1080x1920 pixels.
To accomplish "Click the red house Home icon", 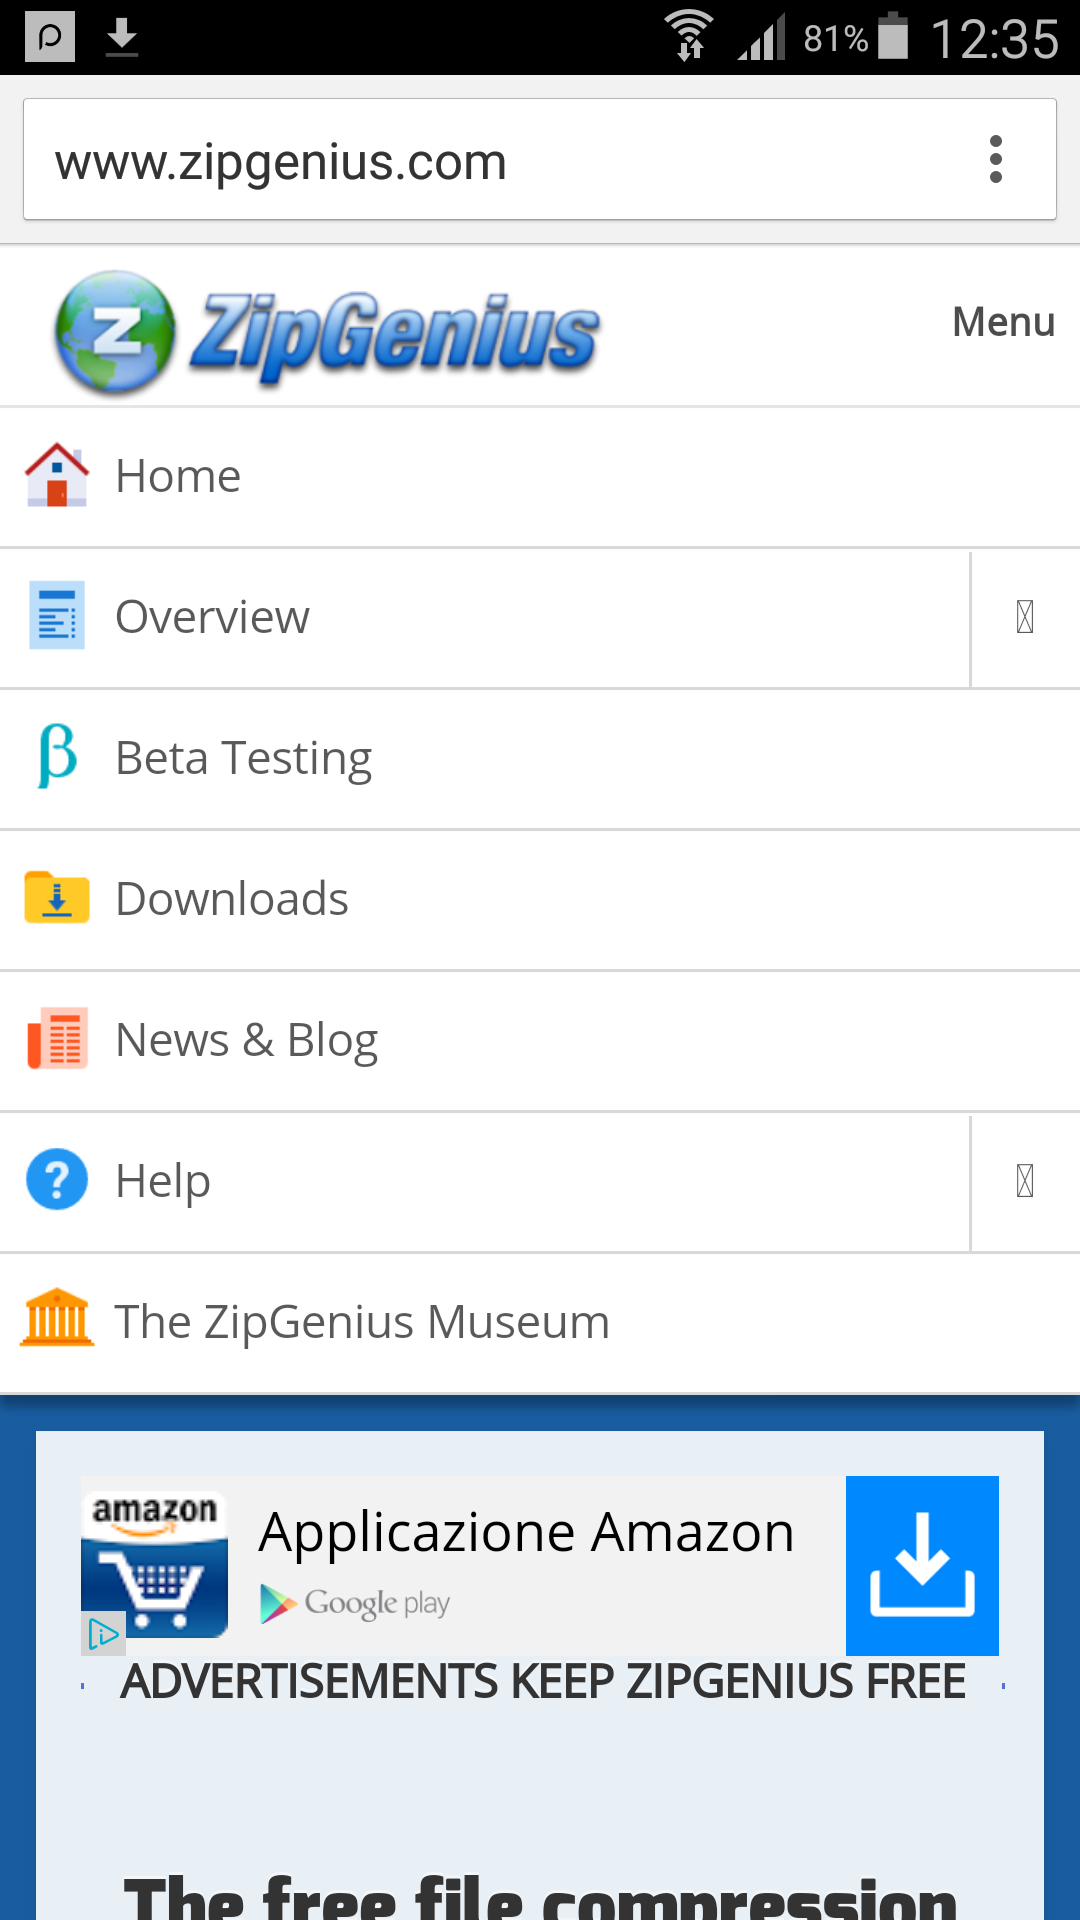I will [57, 476].
